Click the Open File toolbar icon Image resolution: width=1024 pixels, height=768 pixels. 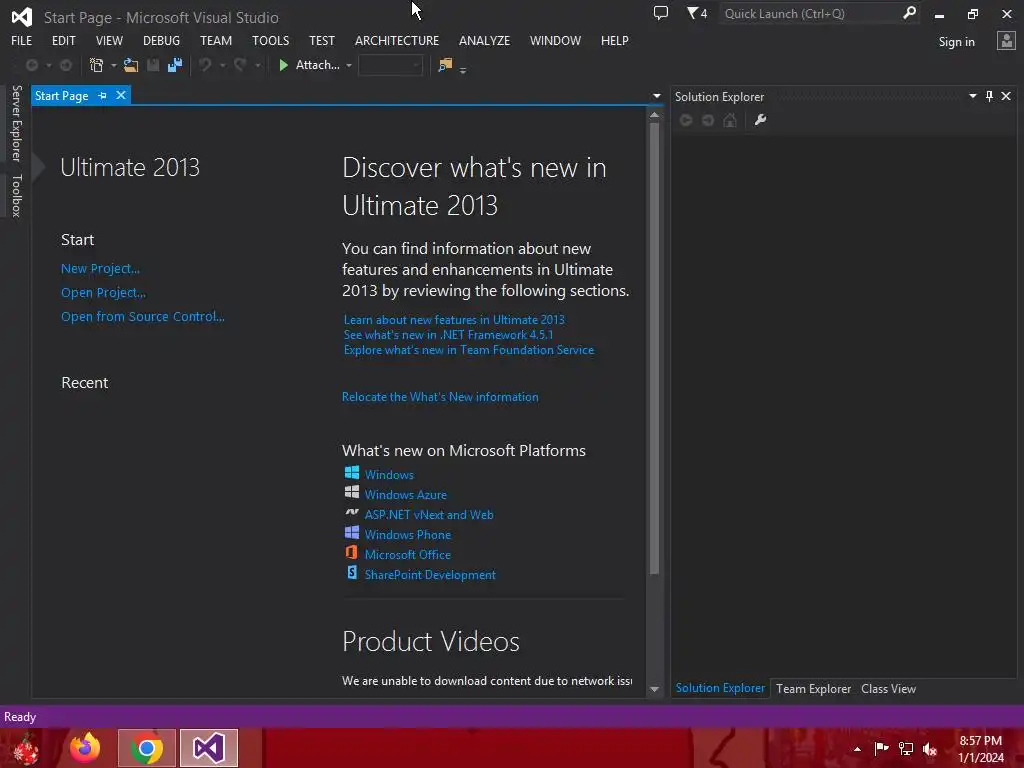click(131, 65)
